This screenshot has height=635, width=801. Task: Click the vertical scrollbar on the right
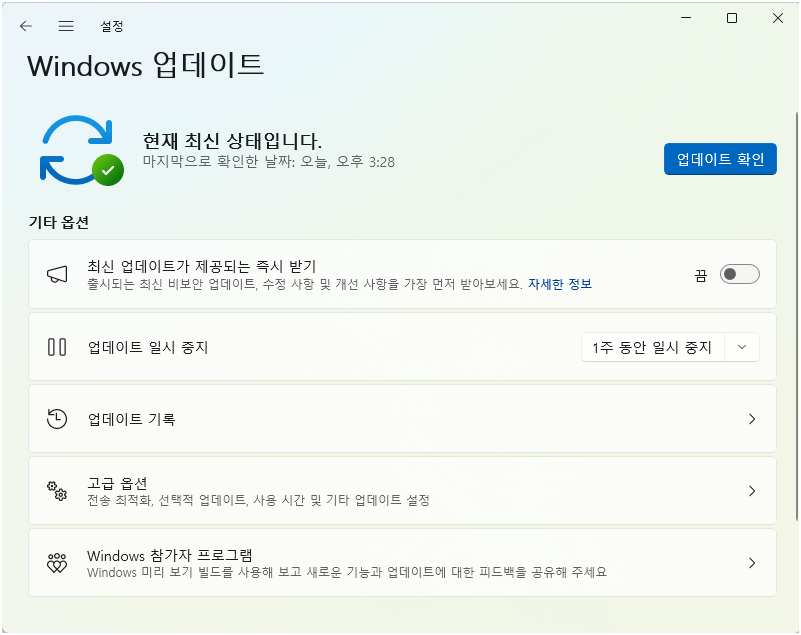[796, 317]
